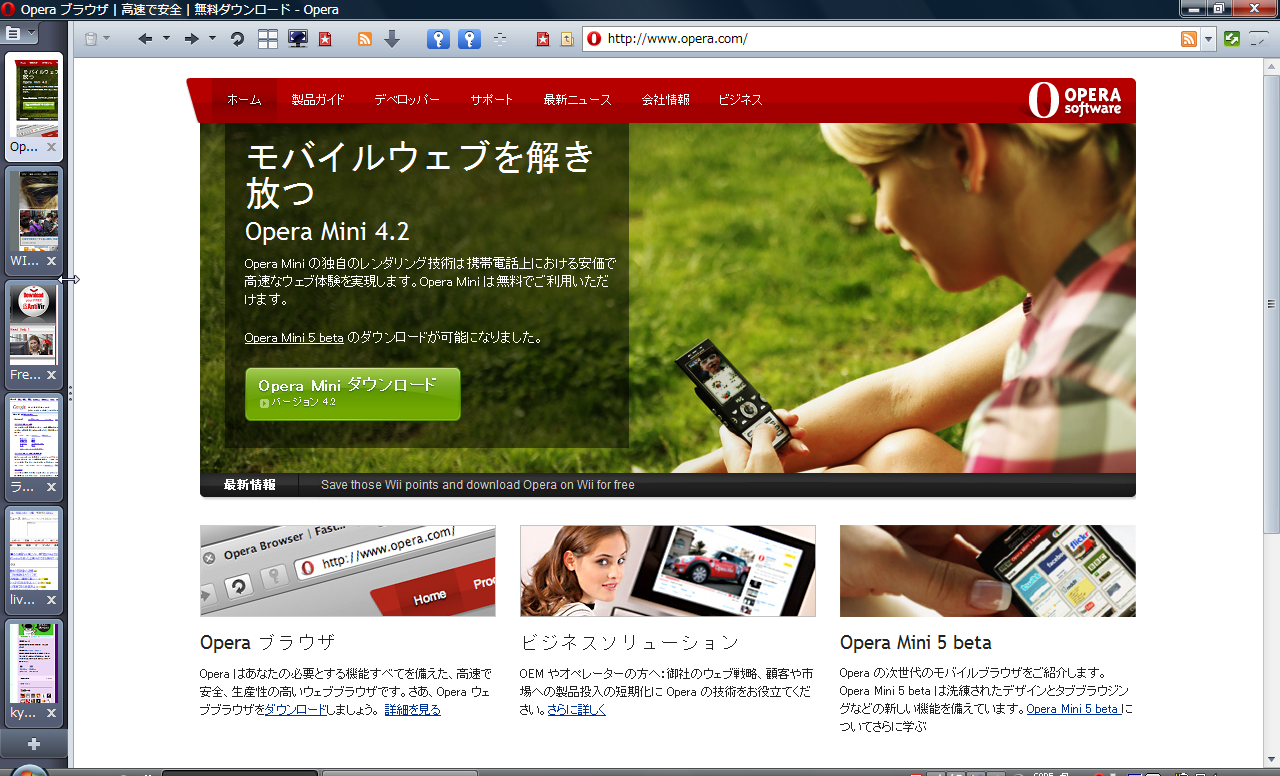The height and width of the screenshot is (776, 1280).
Task: Open the サポート menu item
Action: [492, 100]
